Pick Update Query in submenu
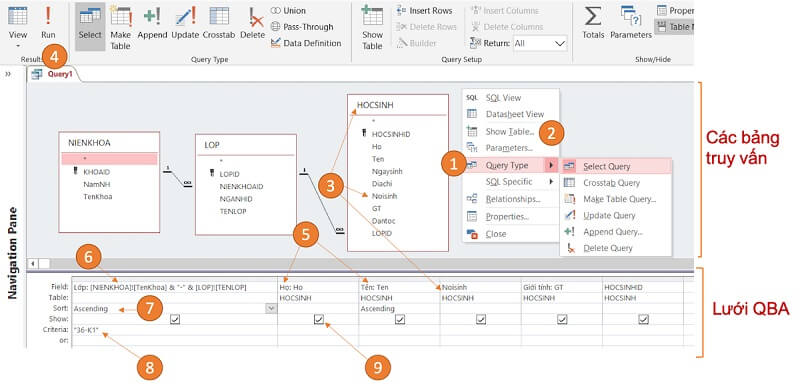This screenshot has height=388, width=800. tap(616, 215)
